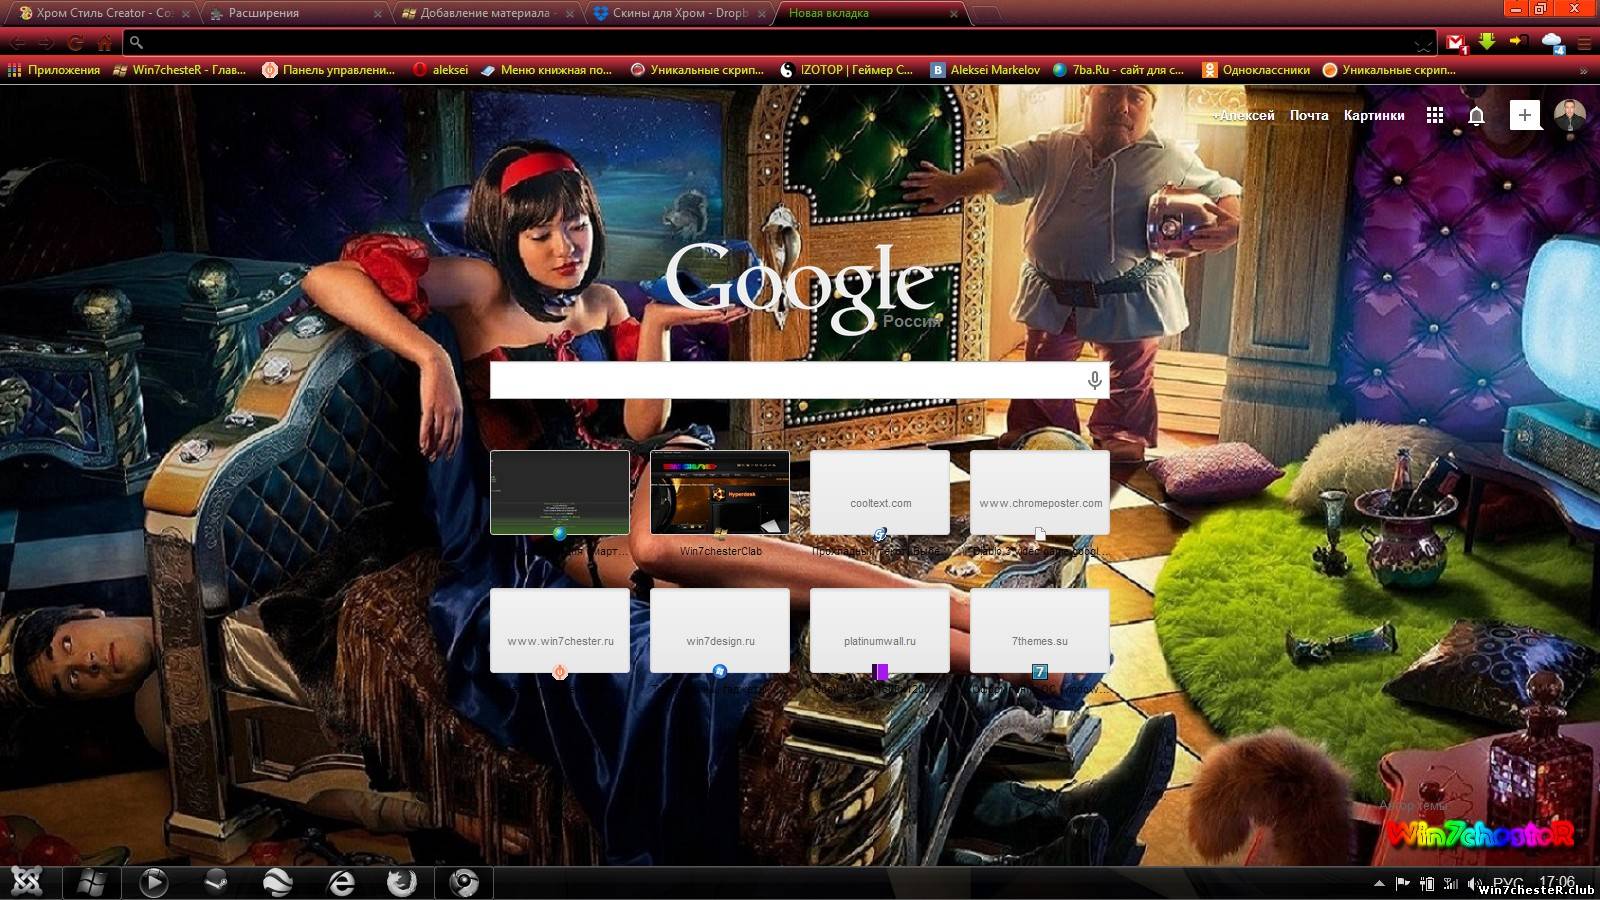Show hidden tray icons arrow

click(1379, 883)
